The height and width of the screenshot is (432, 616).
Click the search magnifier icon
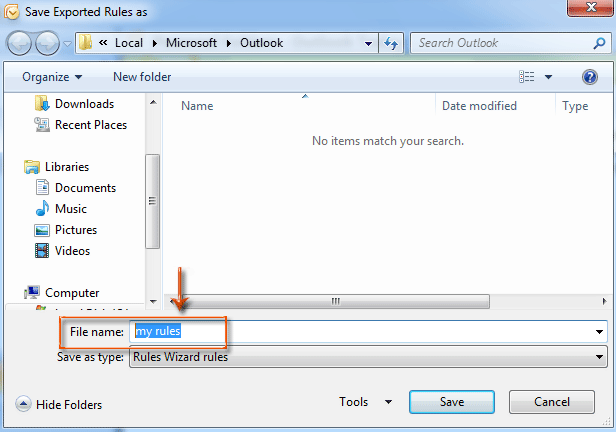click(597, 44)
